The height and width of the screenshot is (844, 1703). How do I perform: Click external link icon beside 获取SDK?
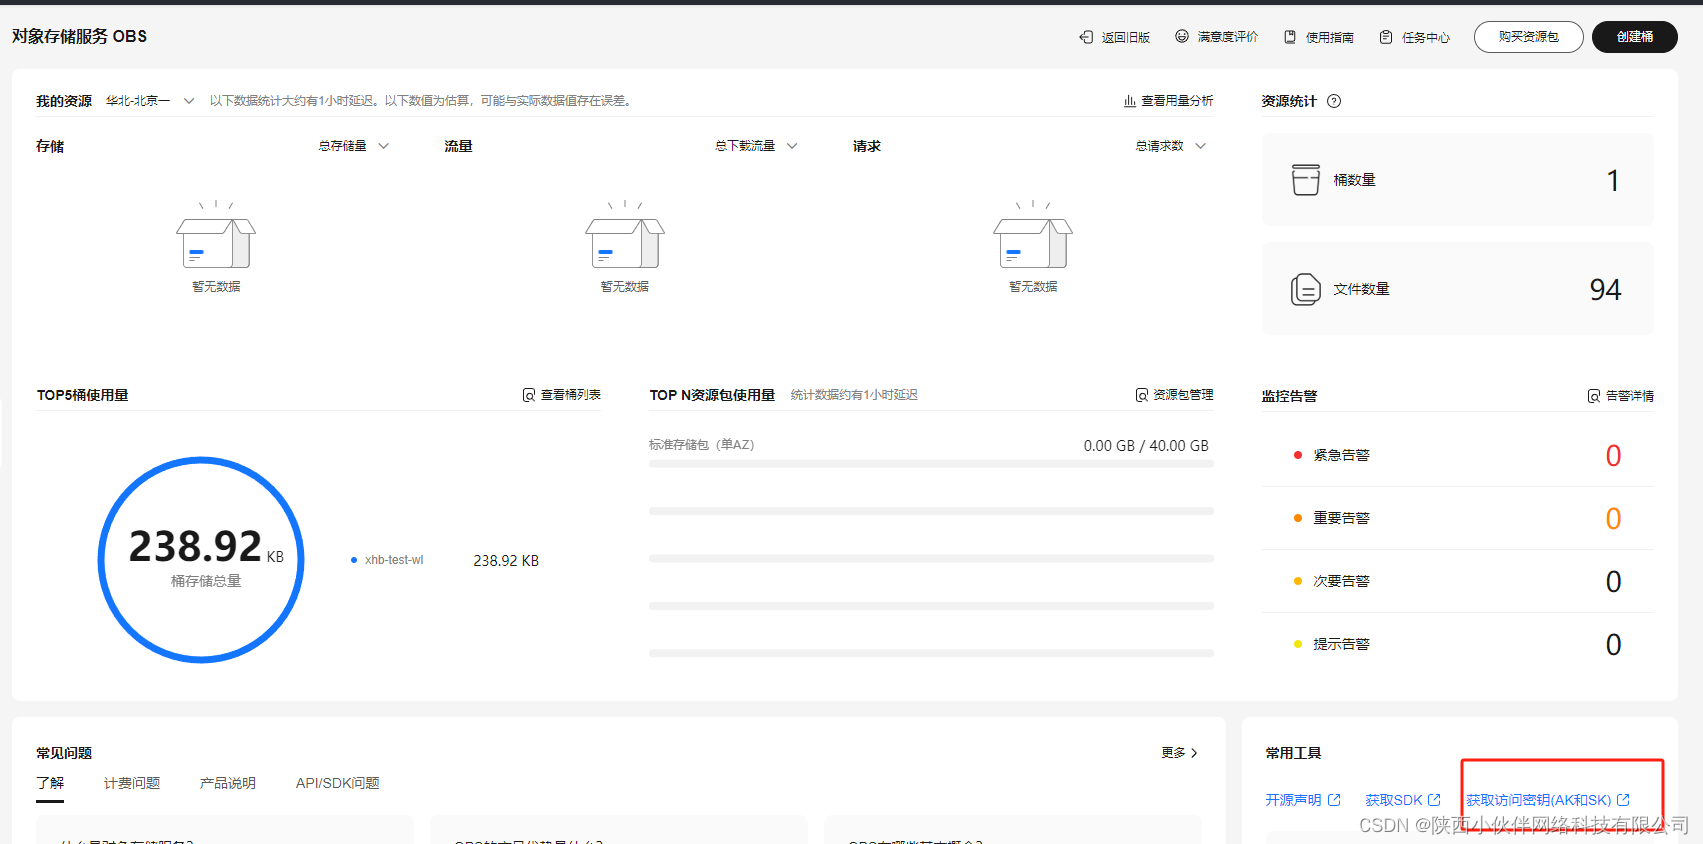(1434, 800)
